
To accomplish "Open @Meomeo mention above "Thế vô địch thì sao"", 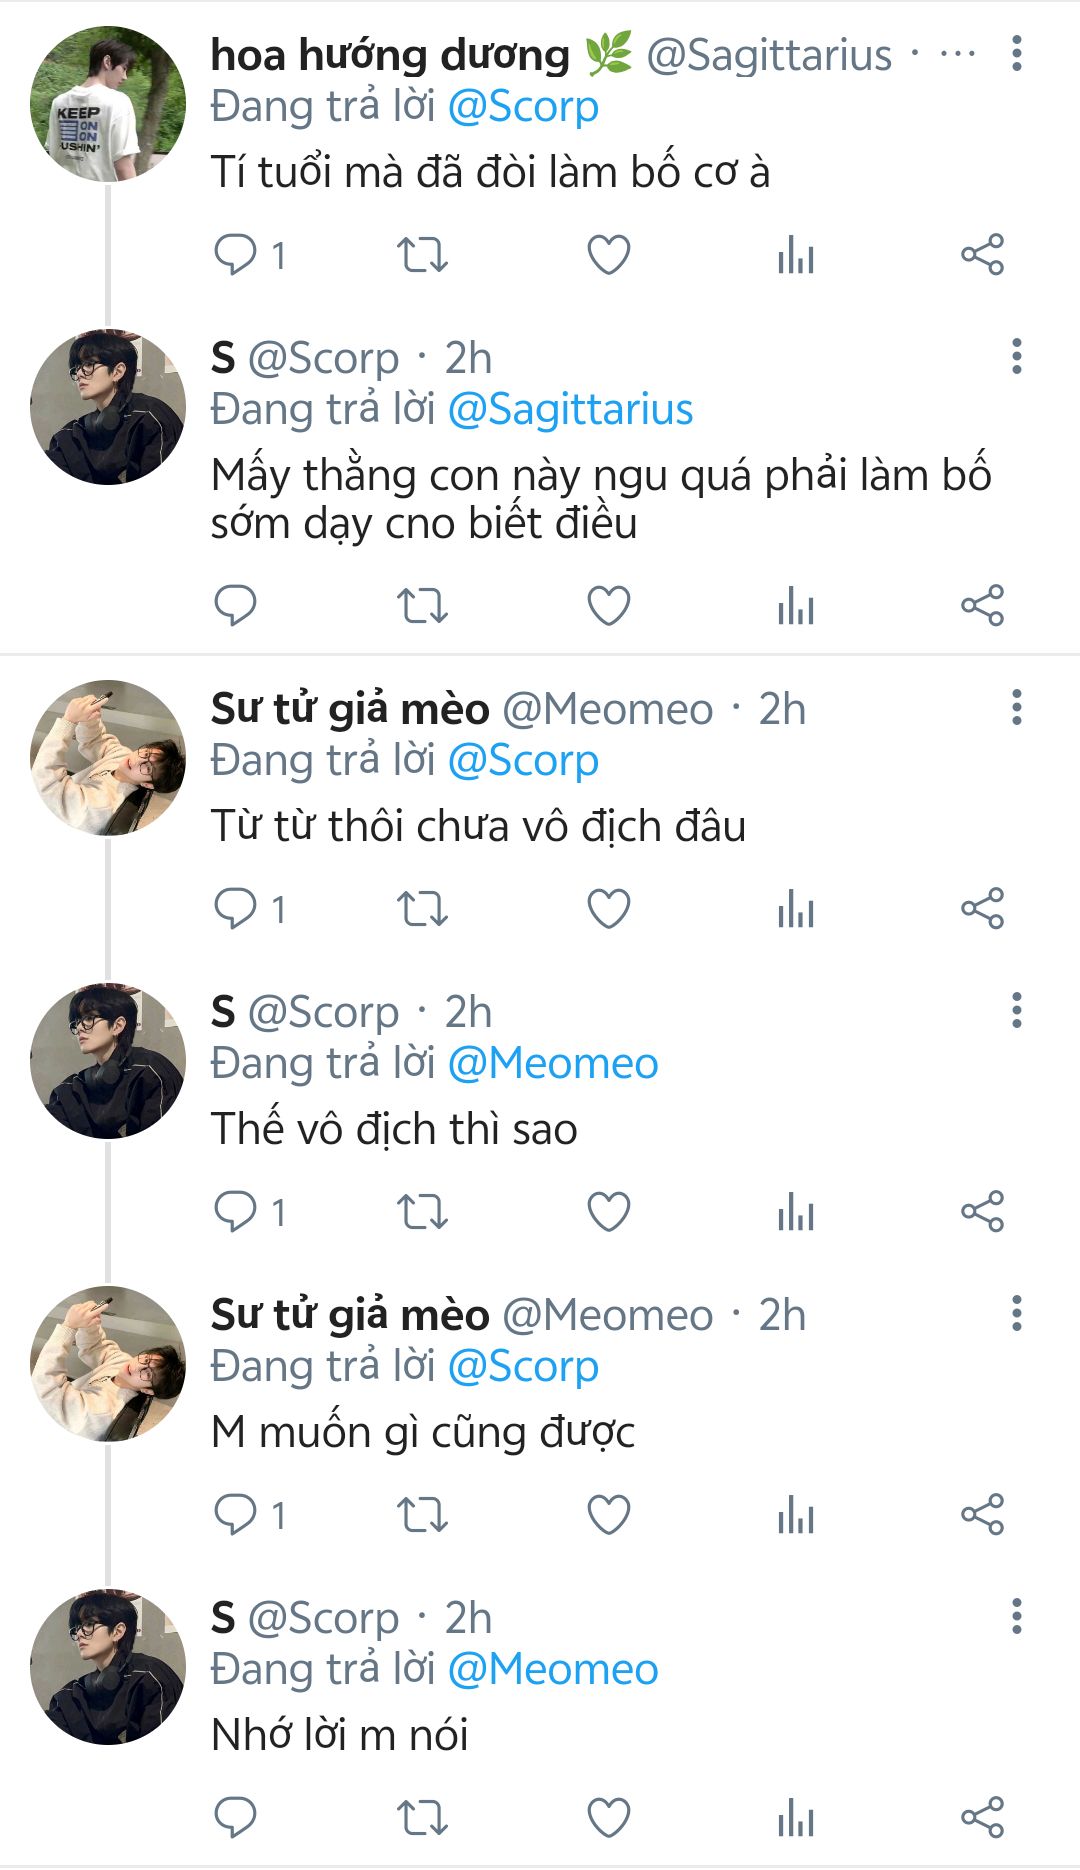I will (552, 1063).
